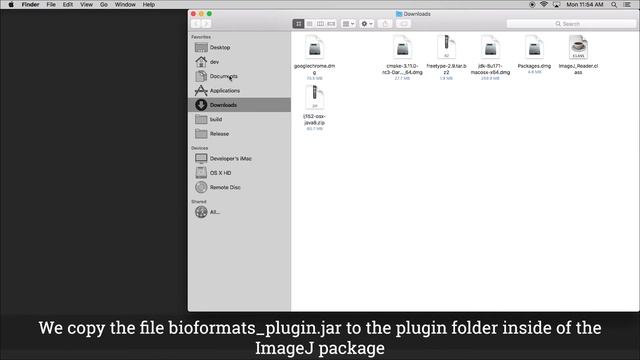
Task: Open the Edit menu
Action: click(x=68, y=4)
